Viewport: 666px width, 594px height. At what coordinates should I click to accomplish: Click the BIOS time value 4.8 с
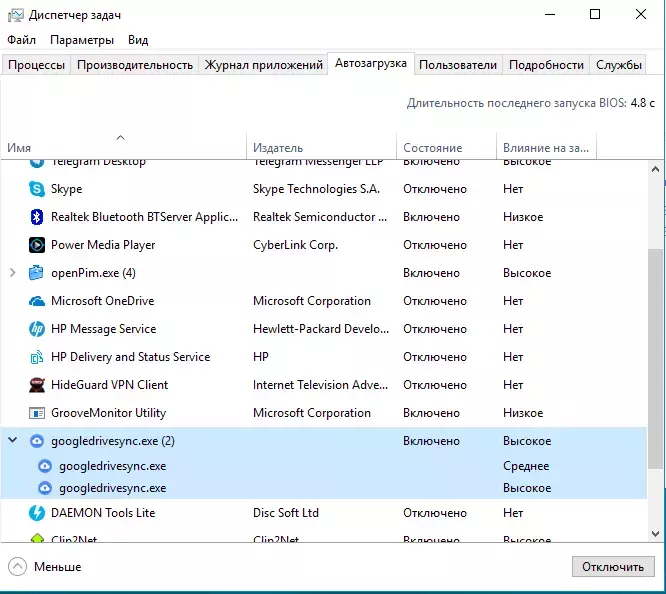click(642, 103)
